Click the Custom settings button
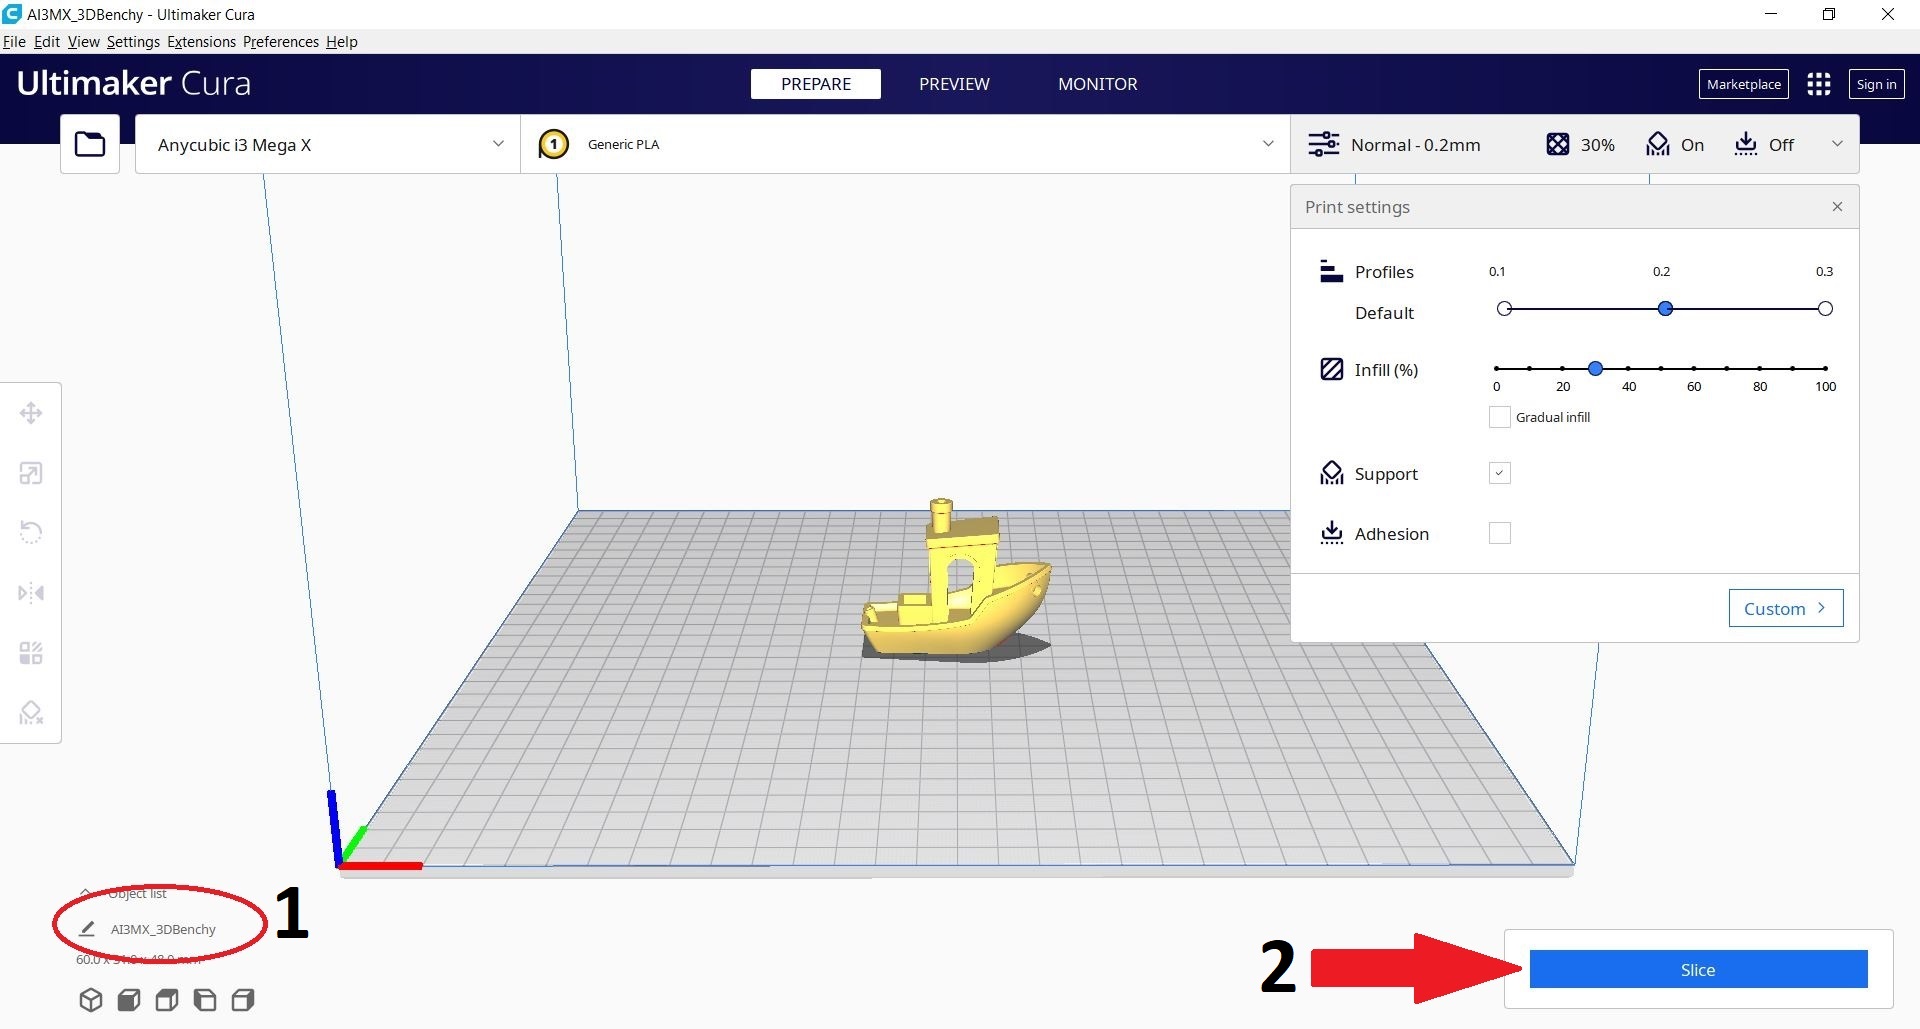This screenshot has height=1029, width=1920. click(x=1785, y=608)
